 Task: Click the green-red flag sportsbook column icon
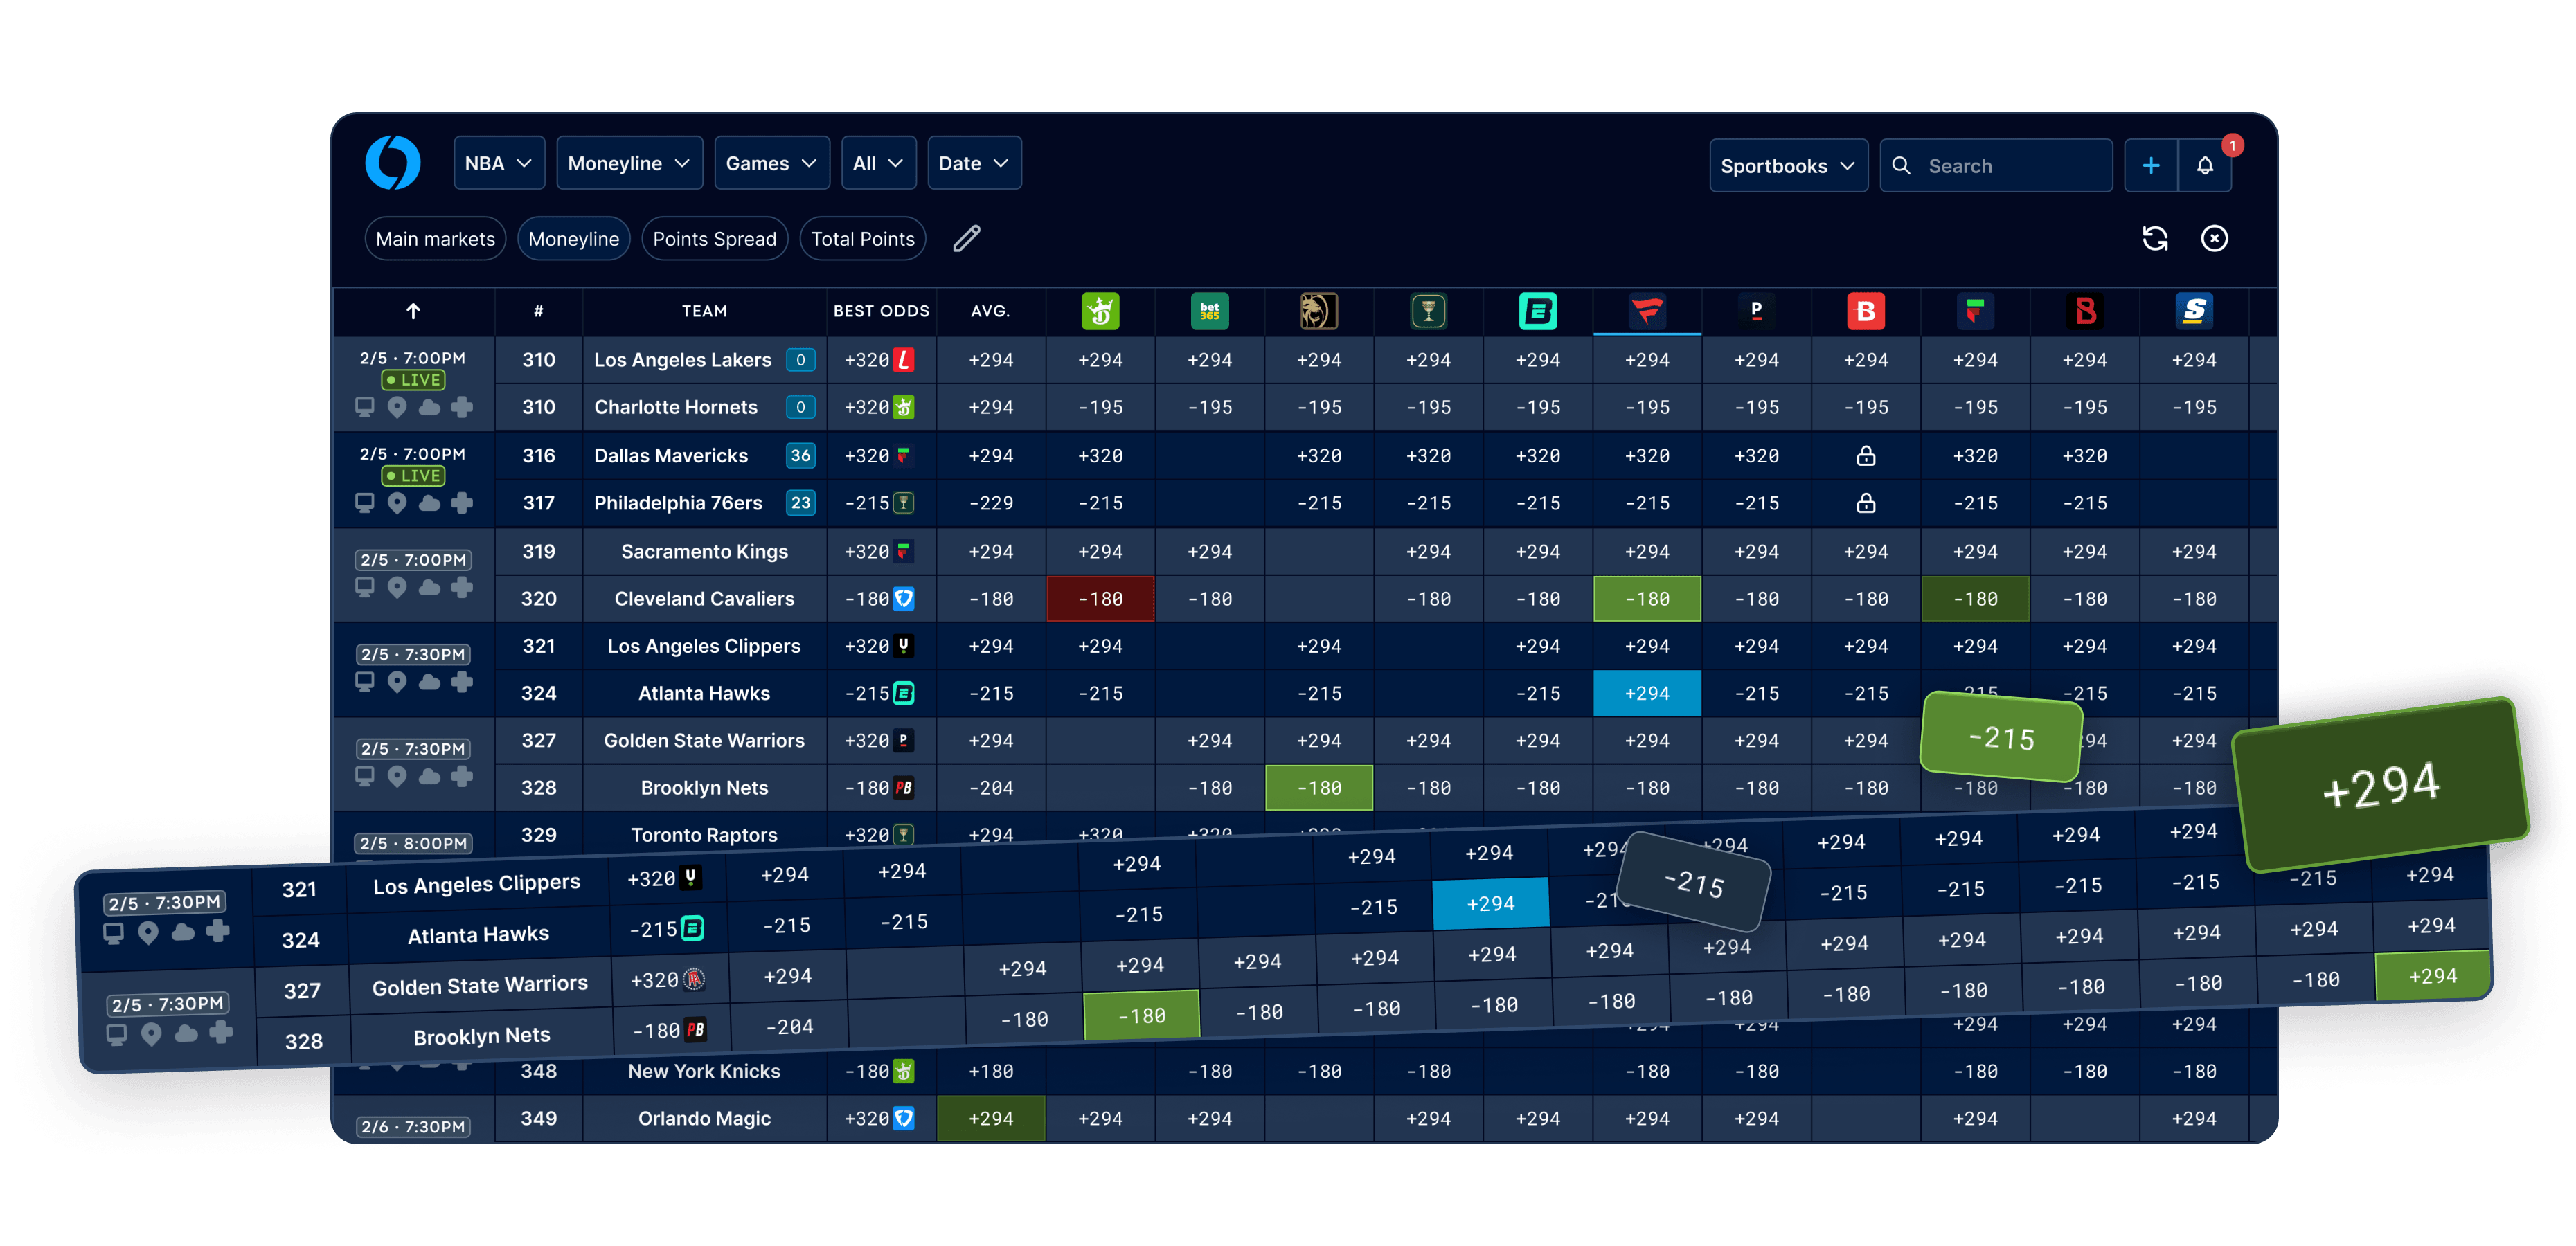click(x=1975, y=311)
